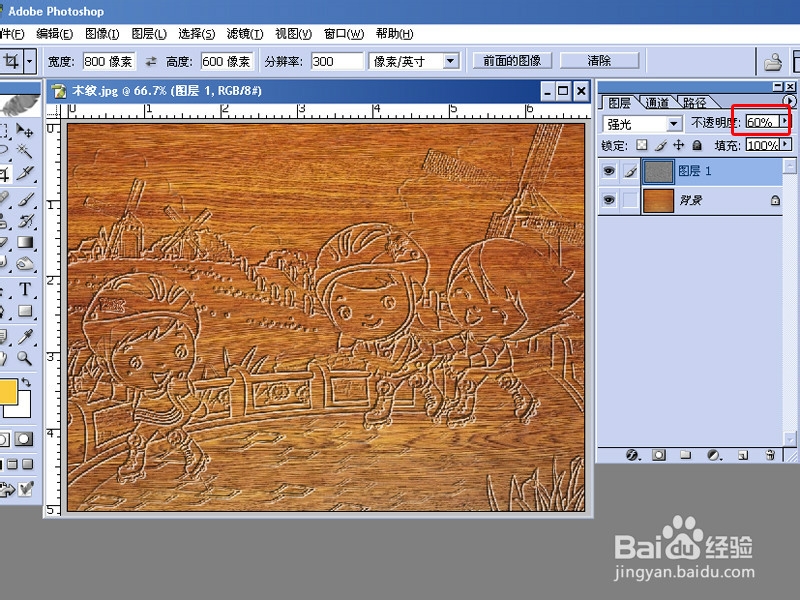
Task: Open the File Browser icon
Action: tap(773, 62)
